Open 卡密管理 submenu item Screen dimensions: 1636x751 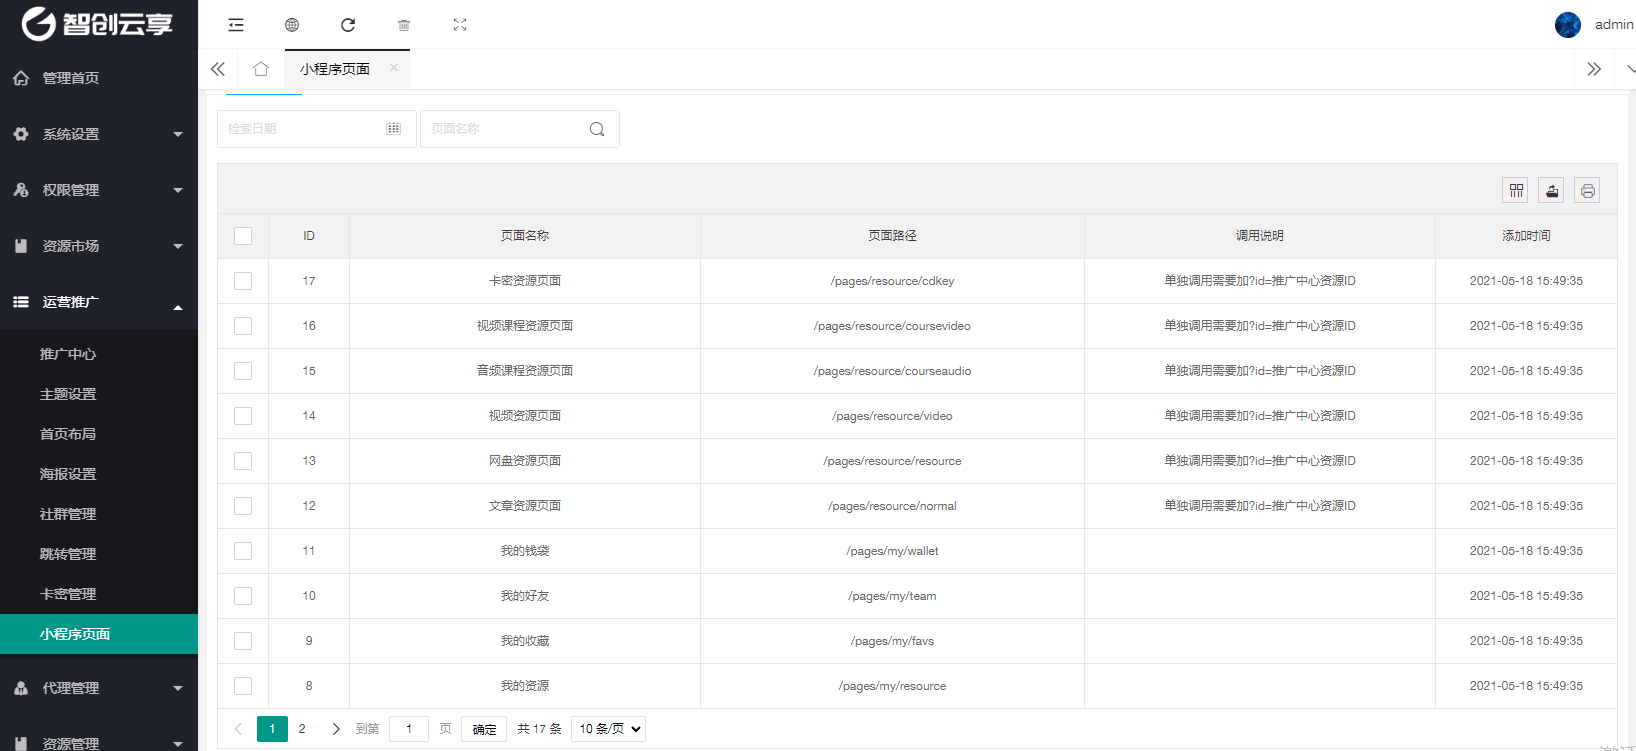click(99, 594)
